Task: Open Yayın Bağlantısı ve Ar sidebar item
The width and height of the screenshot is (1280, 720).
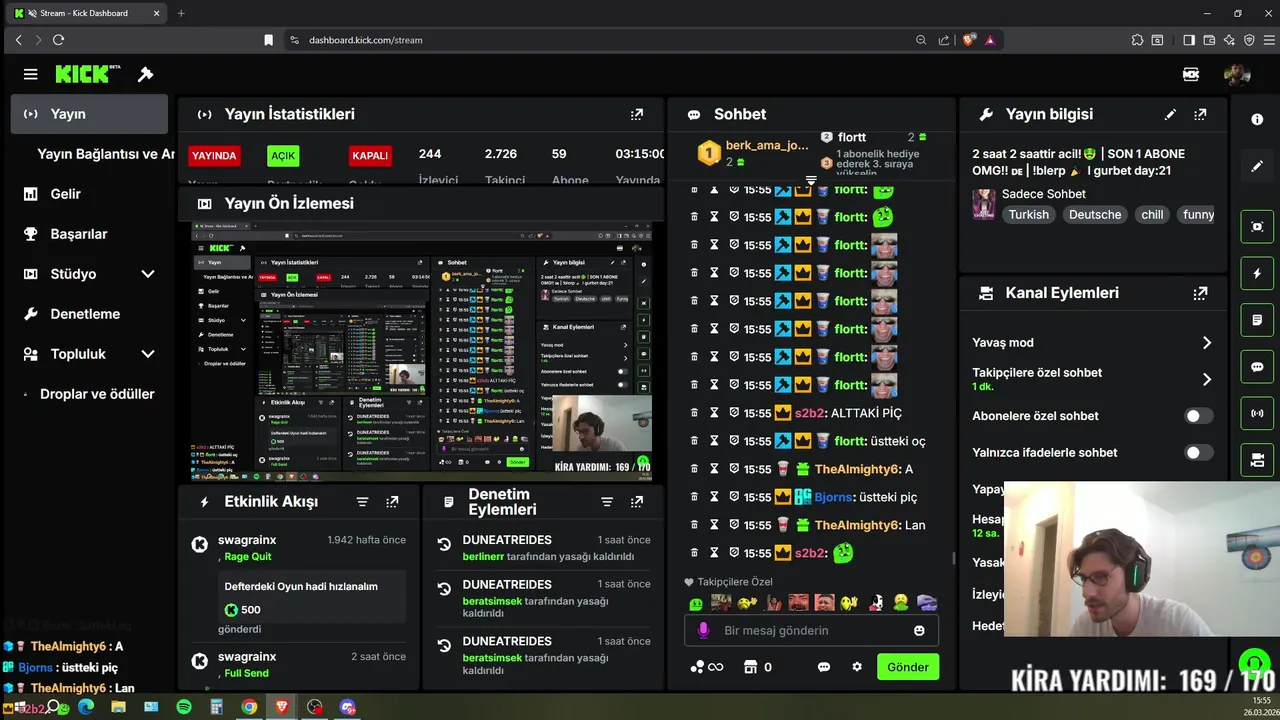Action: click(x=105, y=154)
